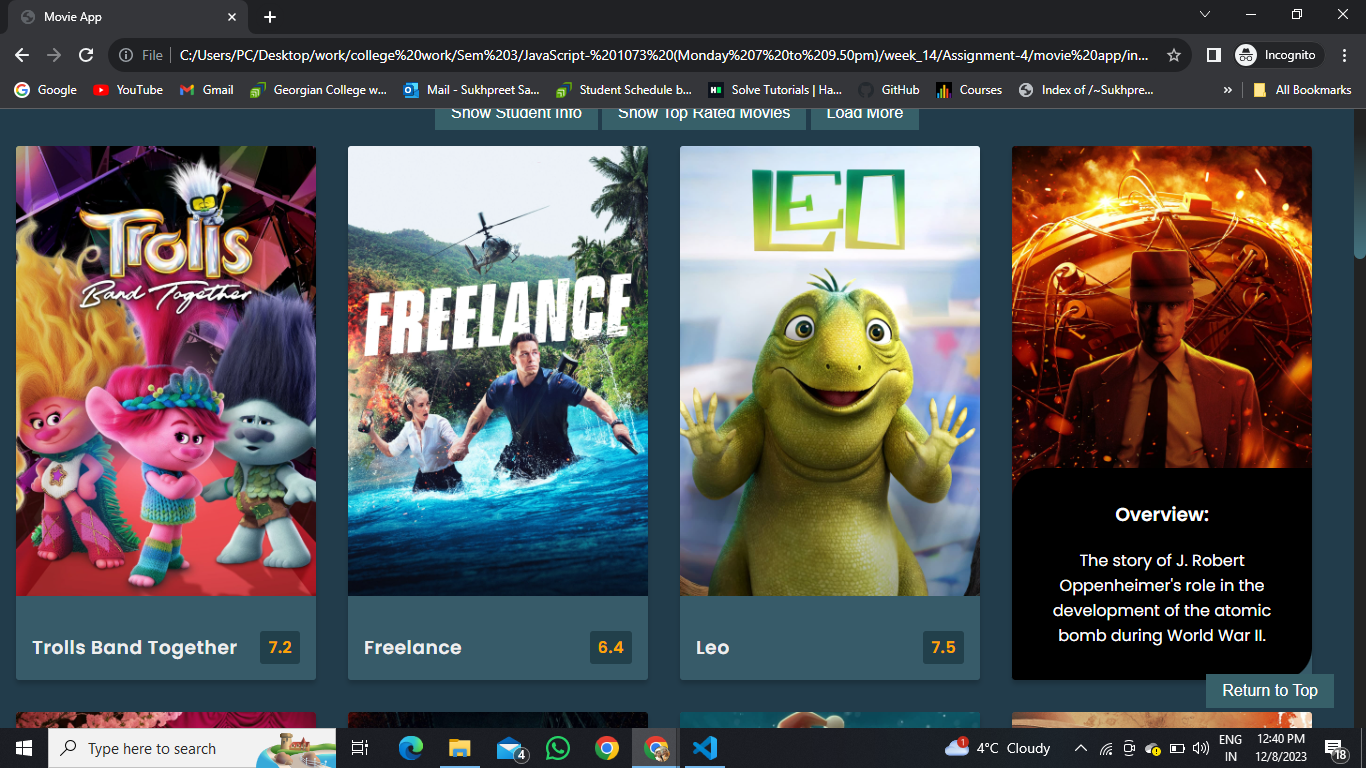The image size is (1366, 768).
Task: Open the Index of /~Sukhpre bookmark
Action: coord(1086,90)
